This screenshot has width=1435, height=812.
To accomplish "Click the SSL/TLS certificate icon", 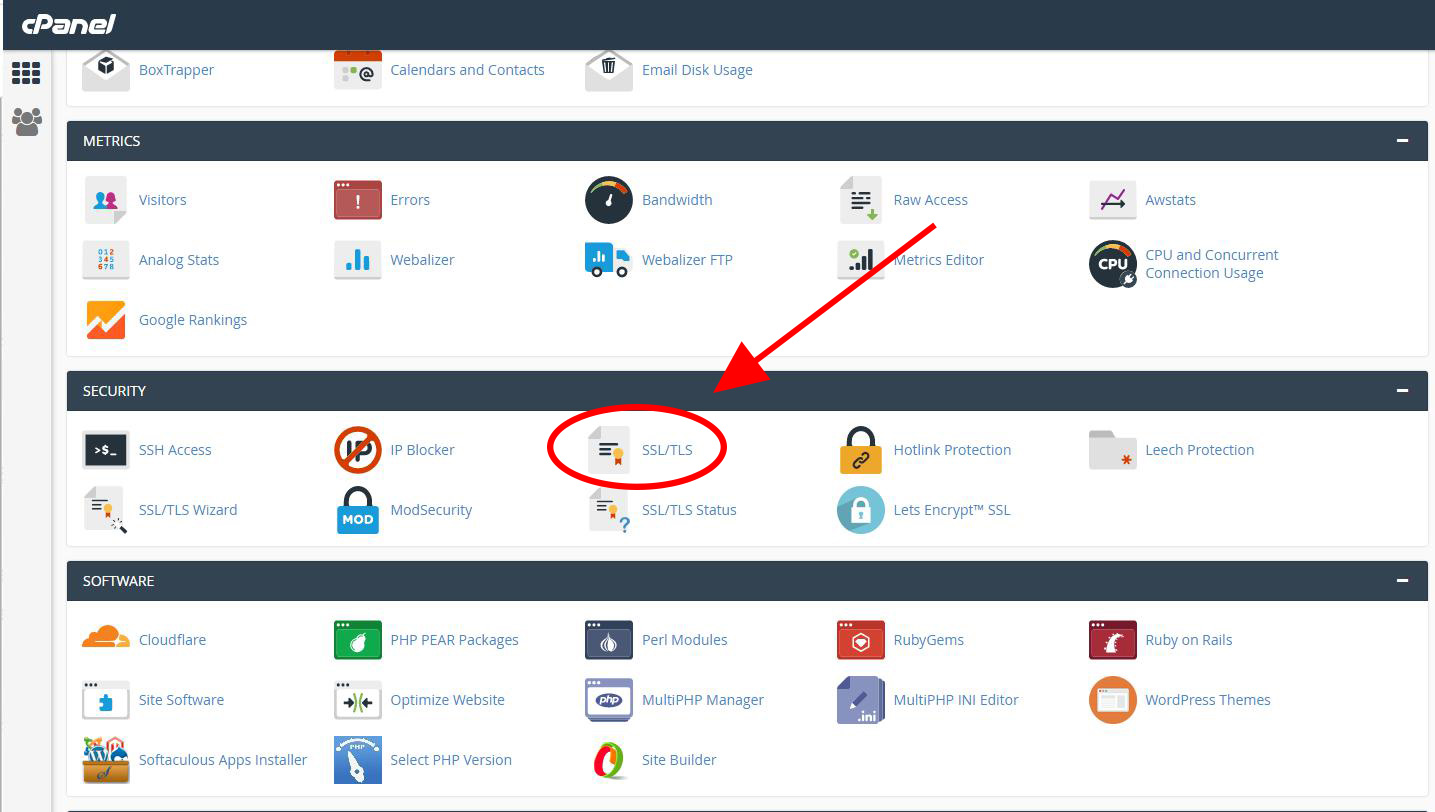I will click(x=609, y=450).
